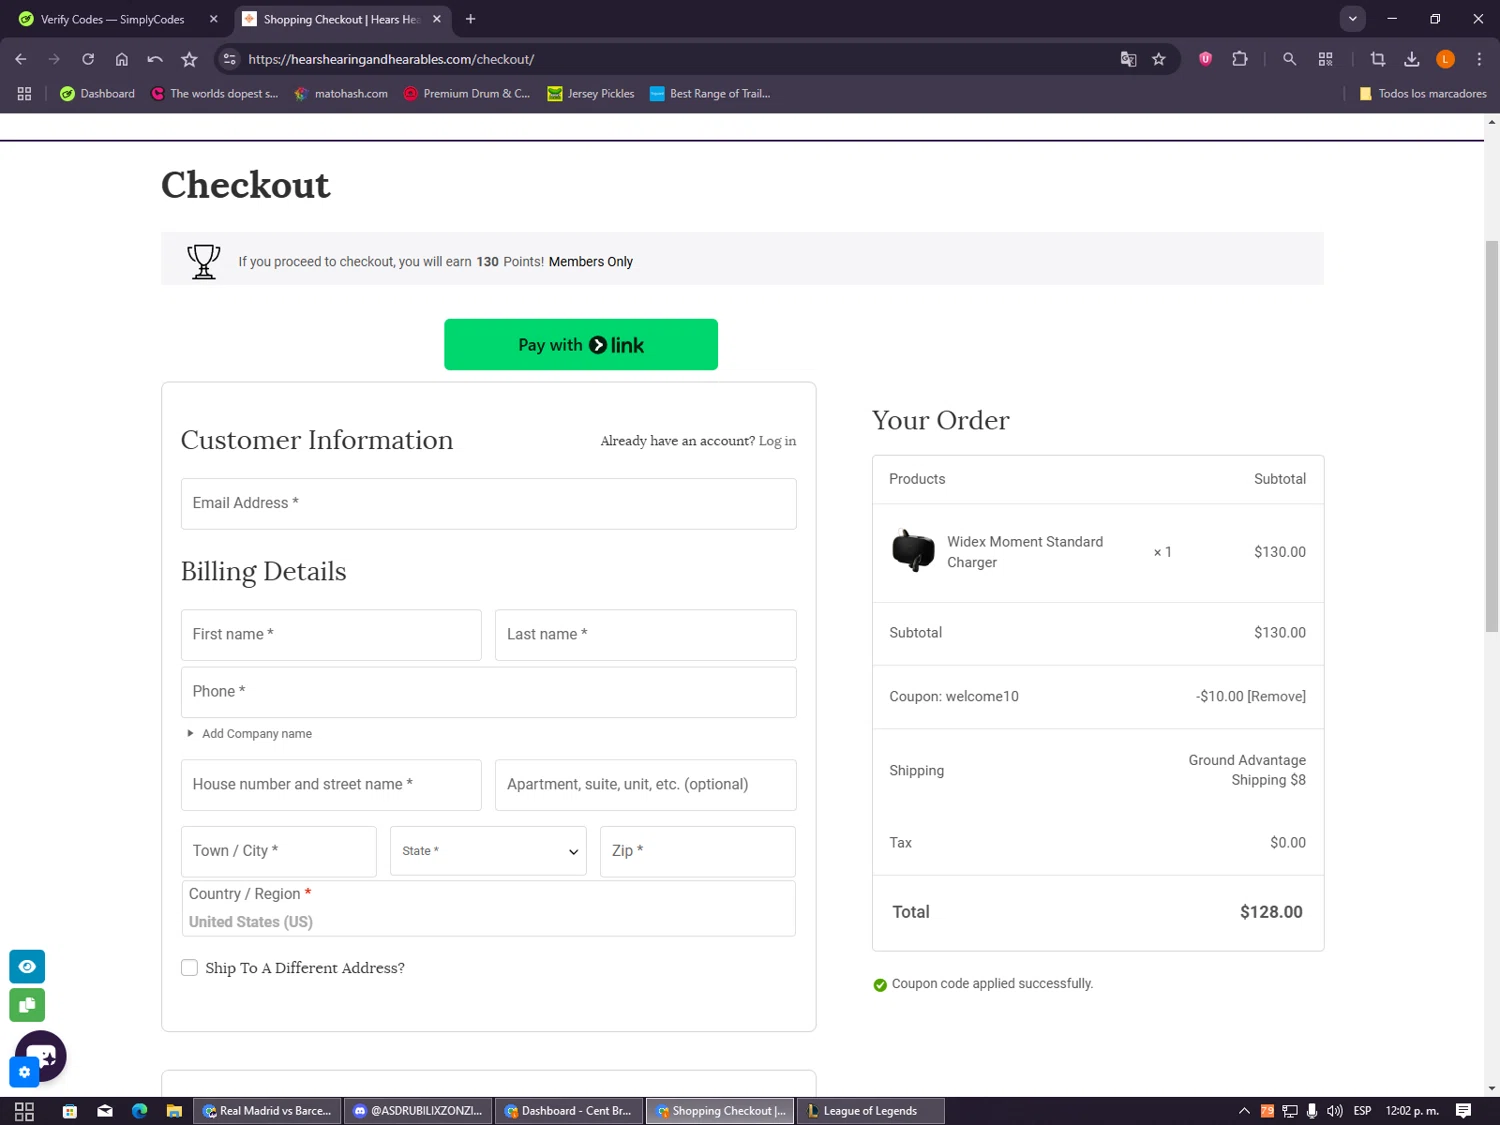The height and width of the screenshot is (1125, 1500).
Task: Open the Mail app in taskbar
Action: tap(104, 1111)
